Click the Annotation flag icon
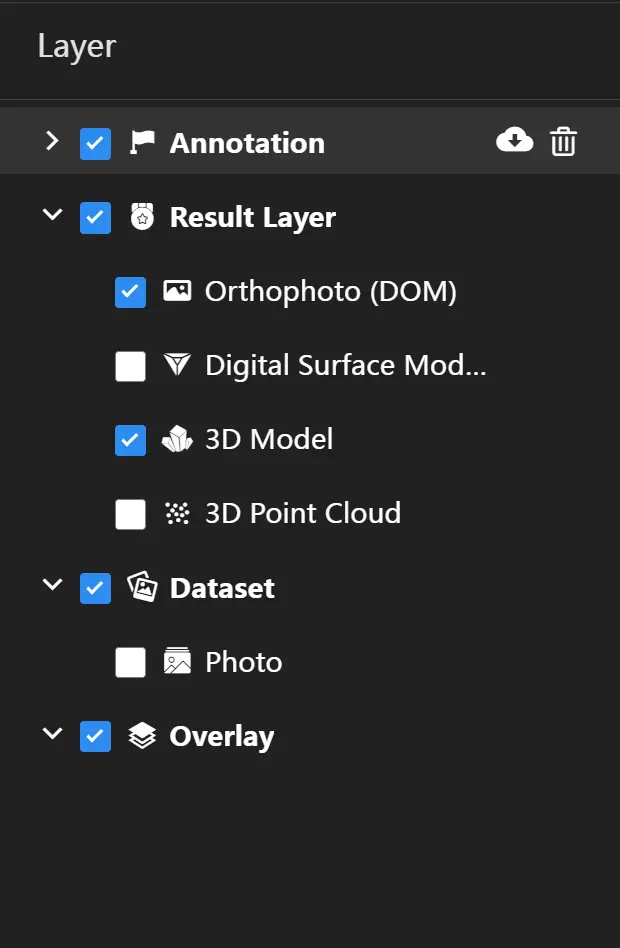 (x=143, y=143)
